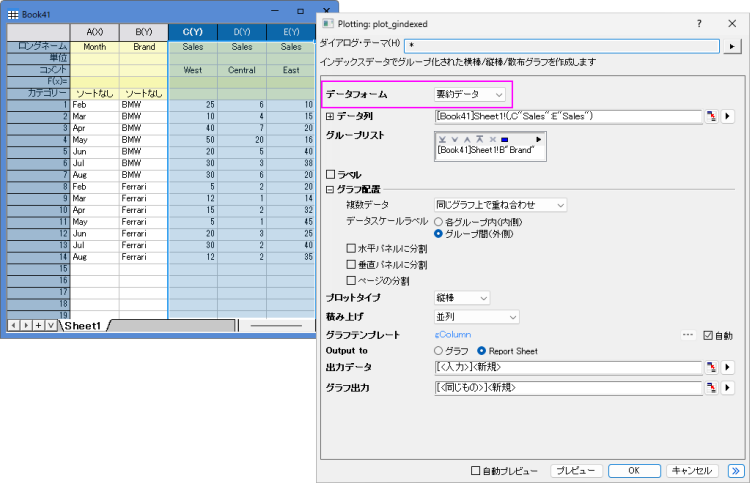Enable the ラベル checkbox
750x483 pixels.
331,175
